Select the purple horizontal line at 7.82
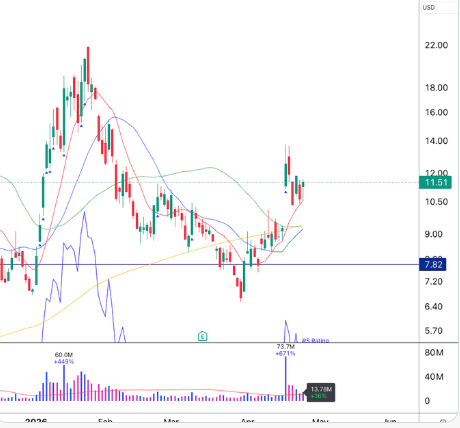Screen dimensions: 460x428 209,265
